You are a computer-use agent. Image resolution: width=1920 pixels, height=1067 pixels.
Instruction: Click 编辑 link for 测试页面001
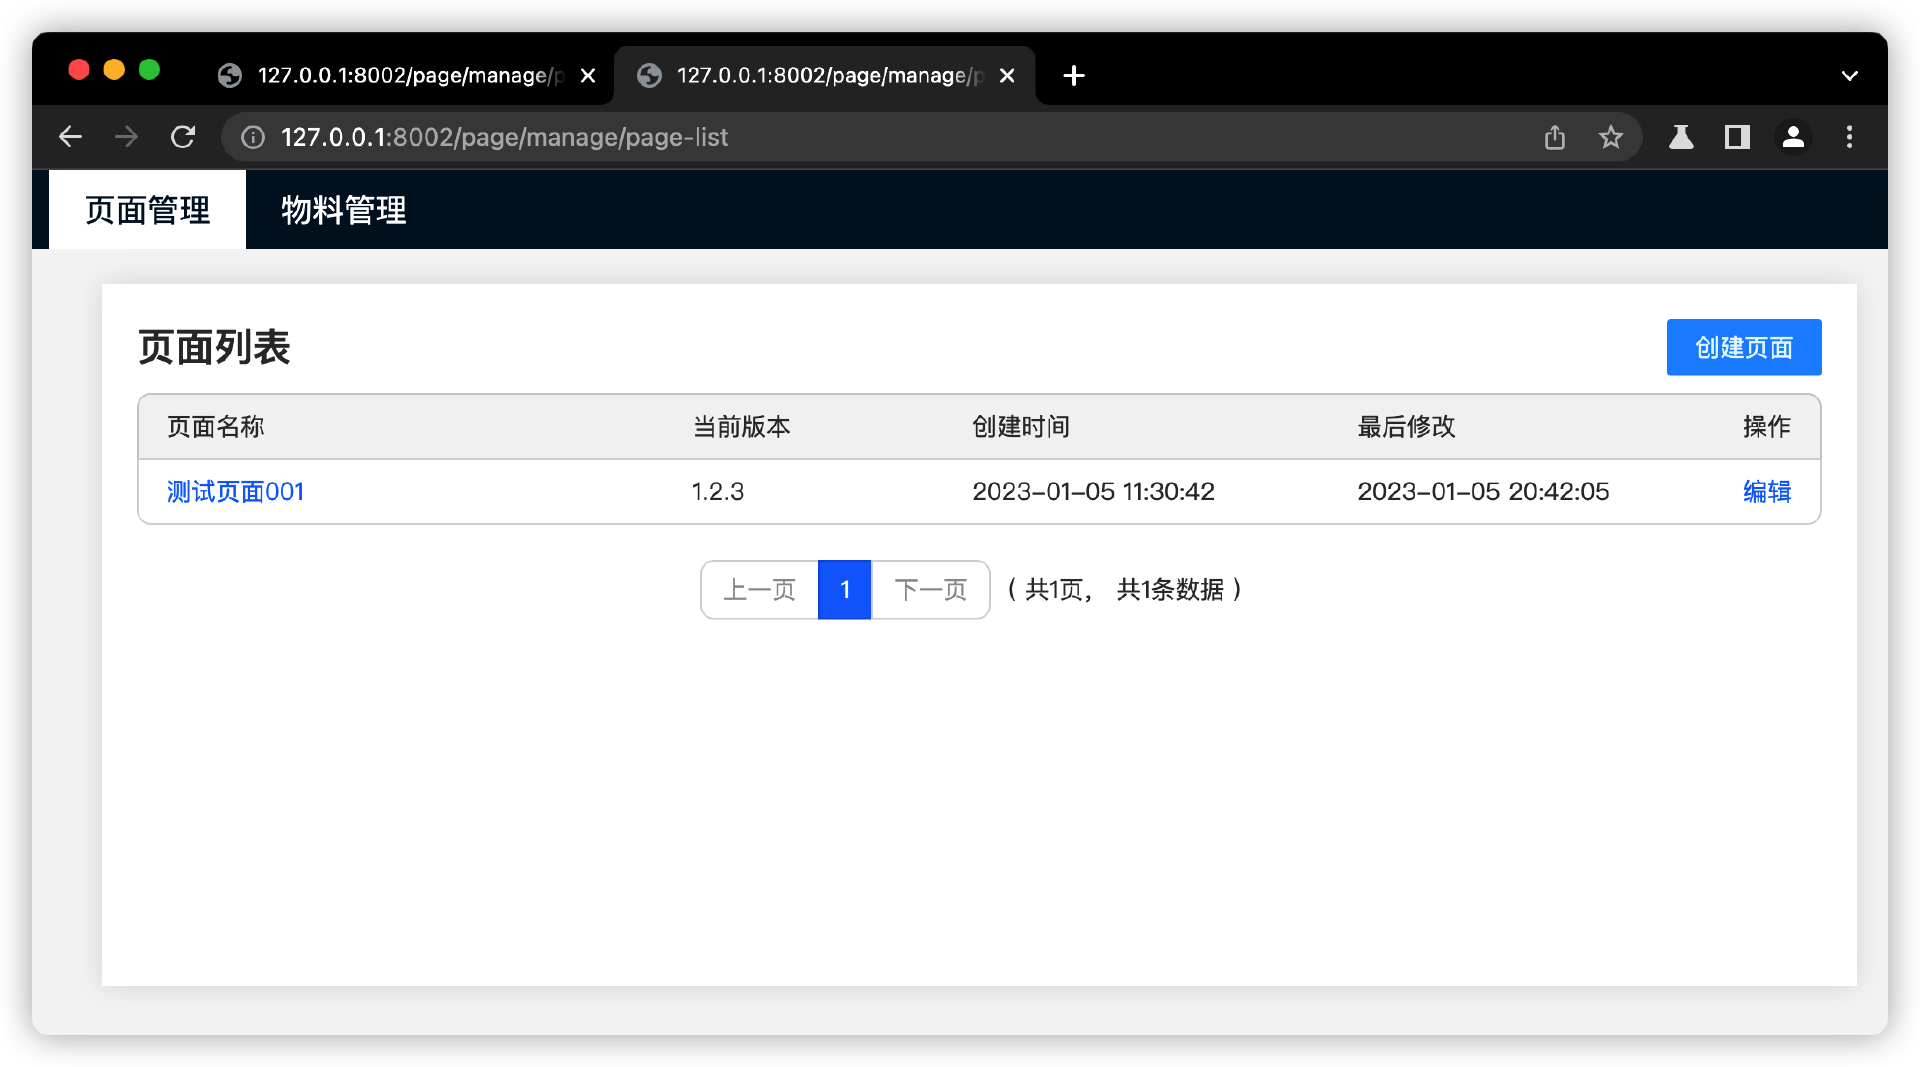coord(1766,492)
